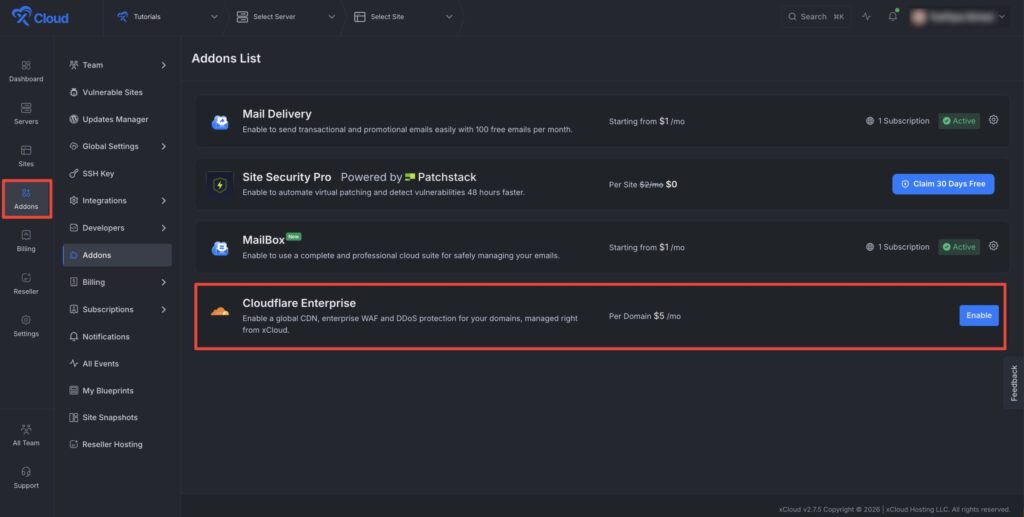This screenshot has width=1024, height=517.
Task: Click Mail Delivery 1 Subscription link
Action: click(897, 121)
